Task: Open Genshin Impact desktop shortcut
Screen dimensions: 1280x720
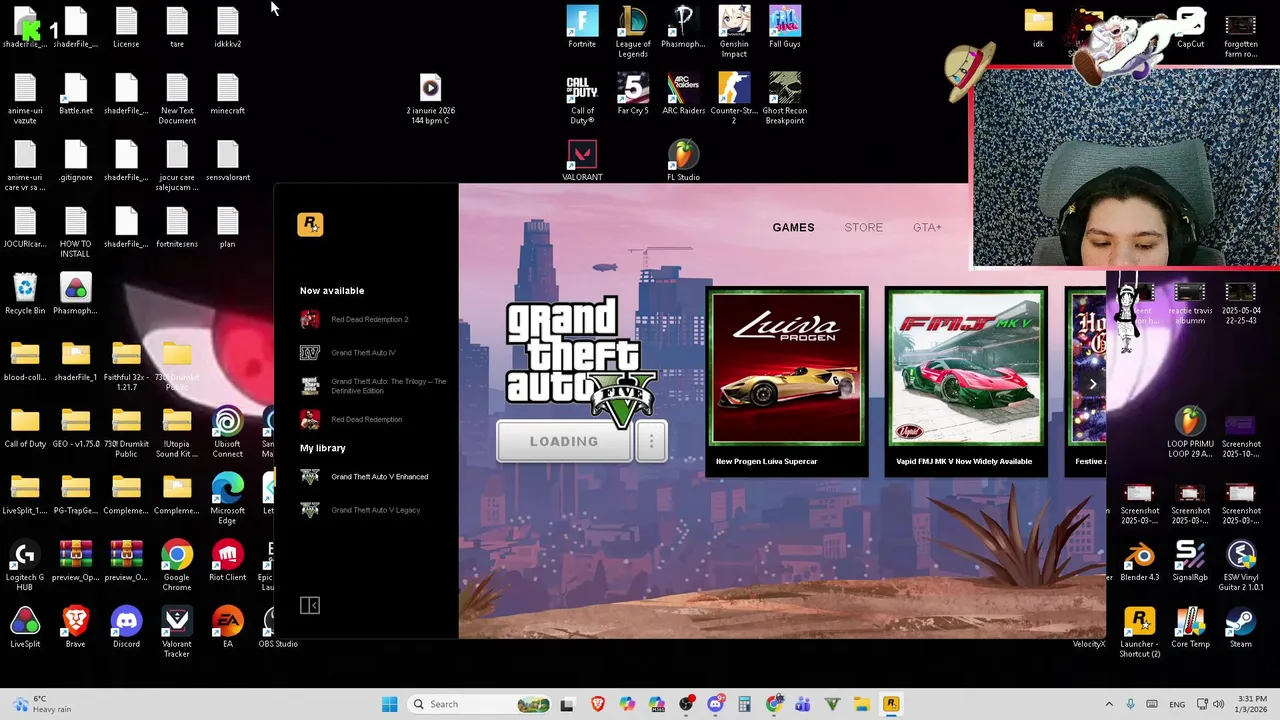Action: [x=734, y=31]
